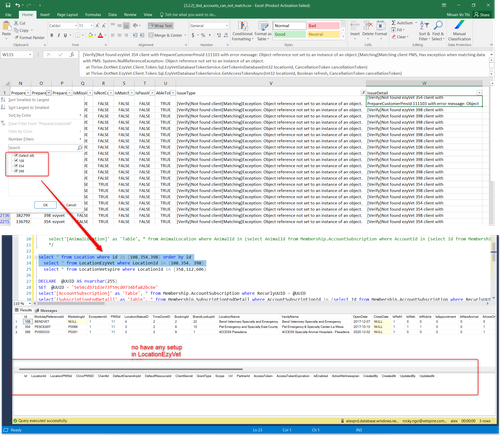Select the Format Painter tool
The width and height of the screenshot is (500, 436).
(29, 37)
